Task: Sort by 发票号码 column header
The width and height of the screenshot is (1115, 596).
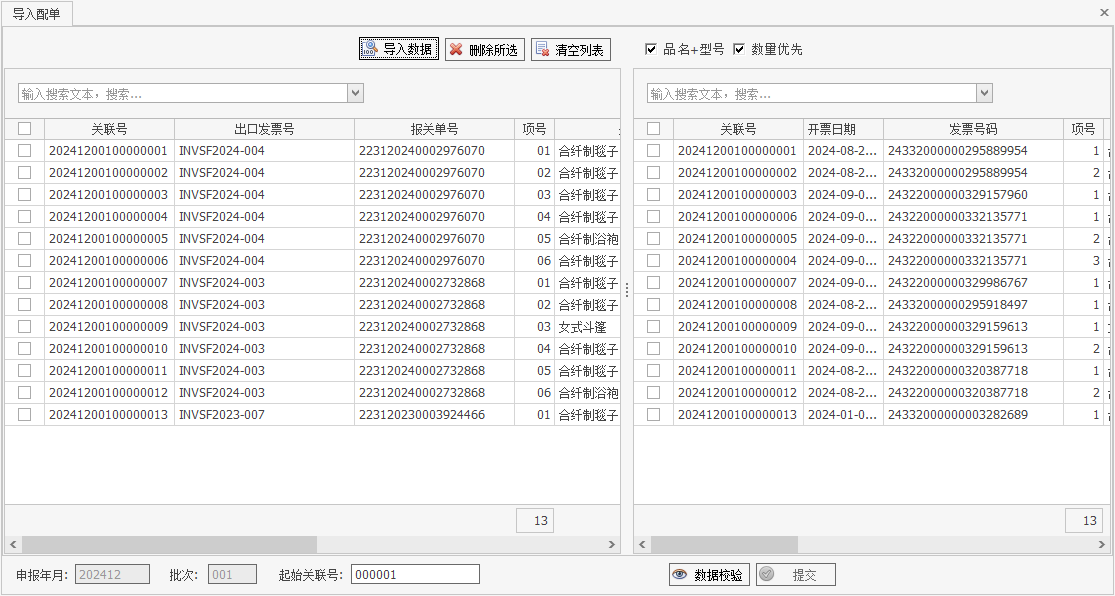Action: click(x=972, y=129)
